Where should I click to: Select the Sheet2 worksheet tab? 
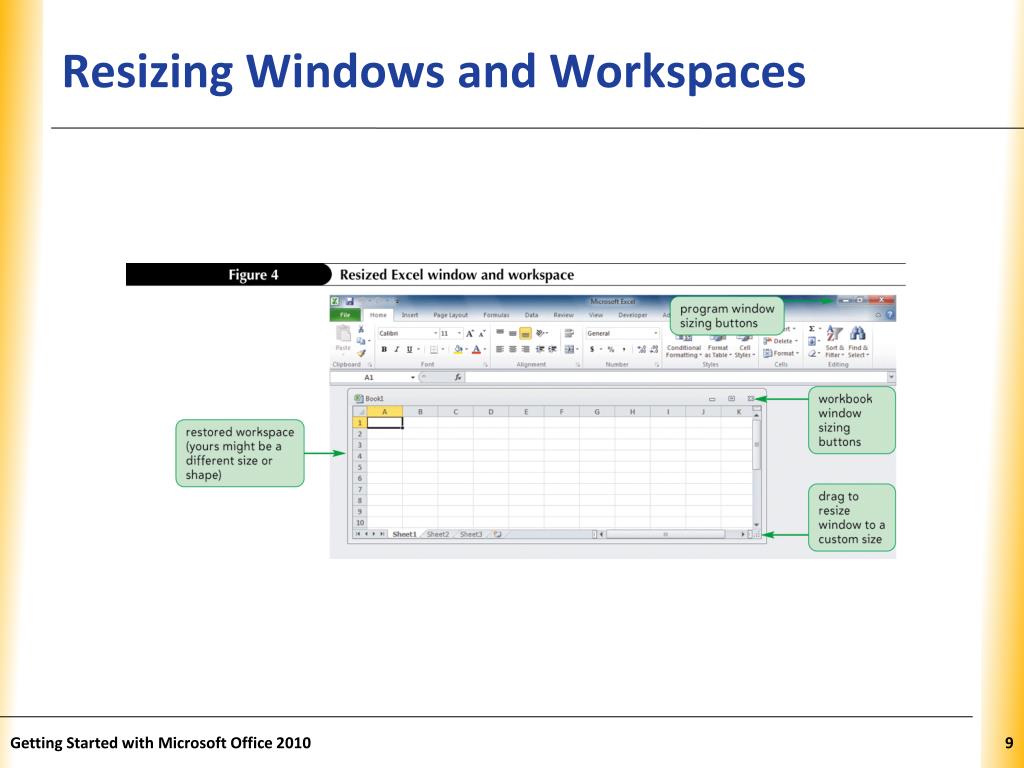[438, 534]
